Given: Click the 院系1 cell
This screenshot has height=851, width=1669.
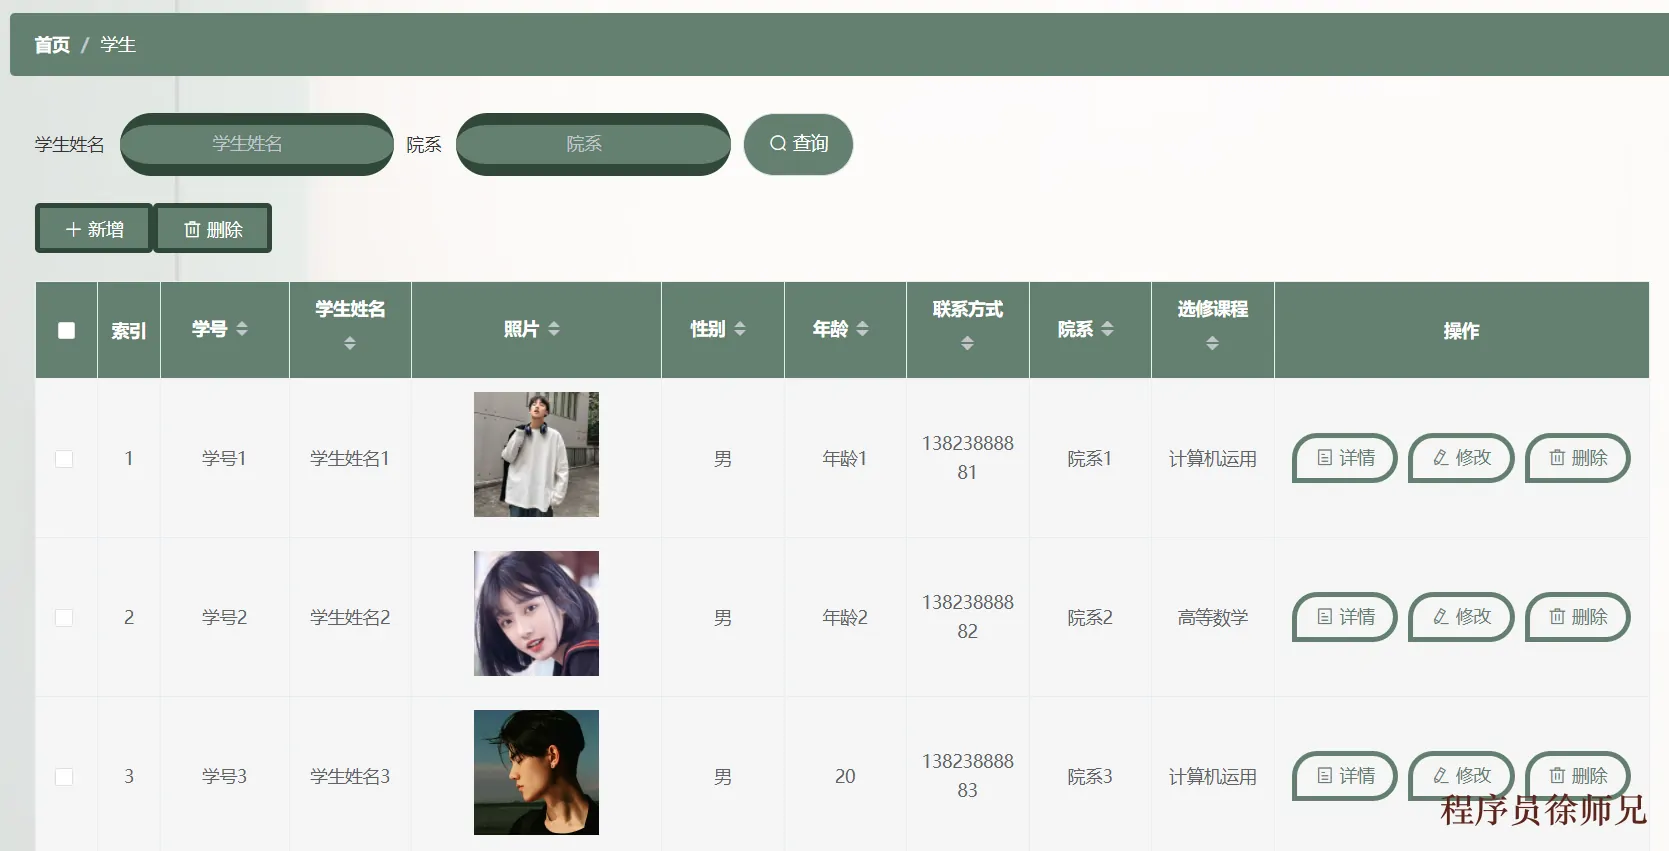Looking at the screenshot, I should click(x=1089, y=458).
